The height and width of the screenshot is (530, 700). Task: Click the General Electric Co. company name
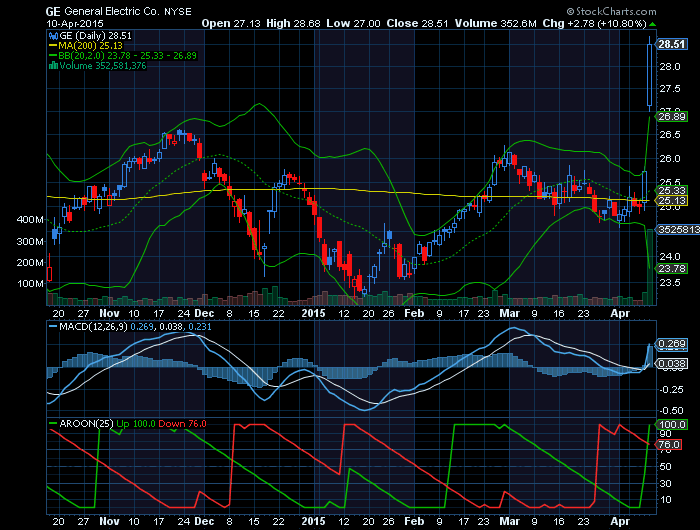tap(112, 12)
